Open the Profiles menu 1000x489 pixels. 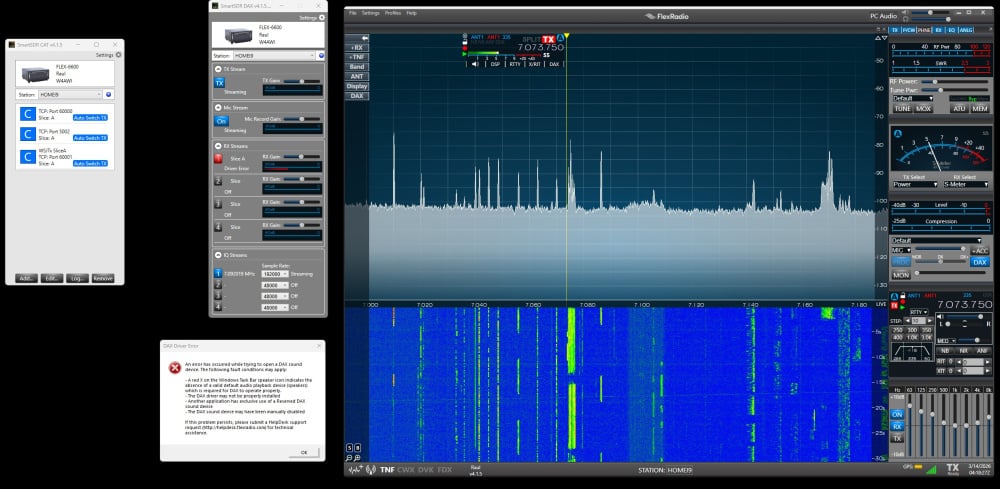point(393,13)
